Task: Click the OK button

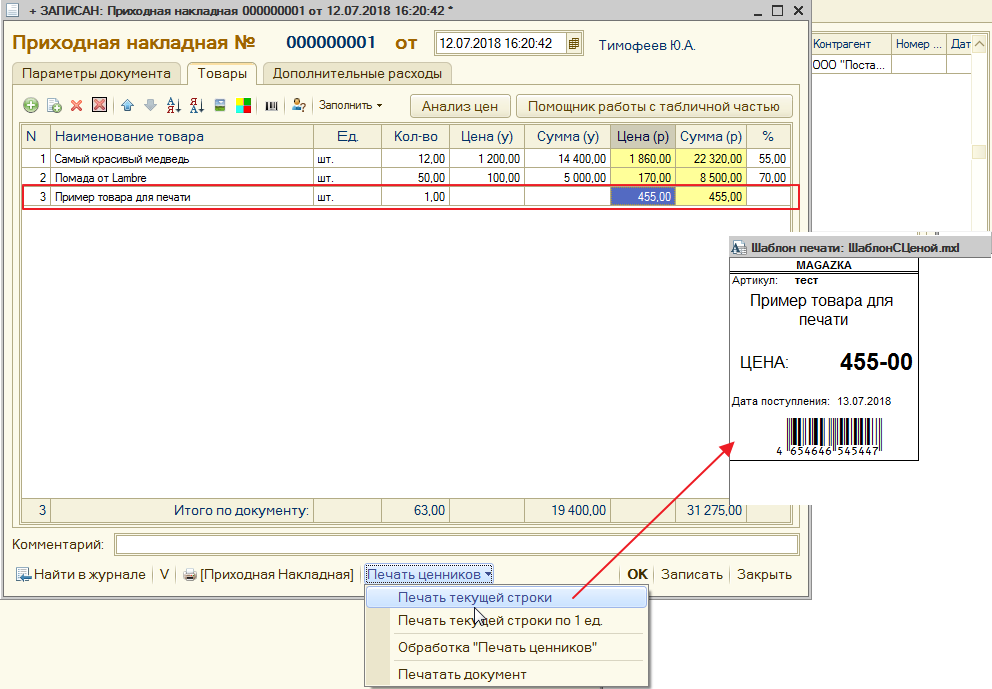Action: click(x=637, y=574)
